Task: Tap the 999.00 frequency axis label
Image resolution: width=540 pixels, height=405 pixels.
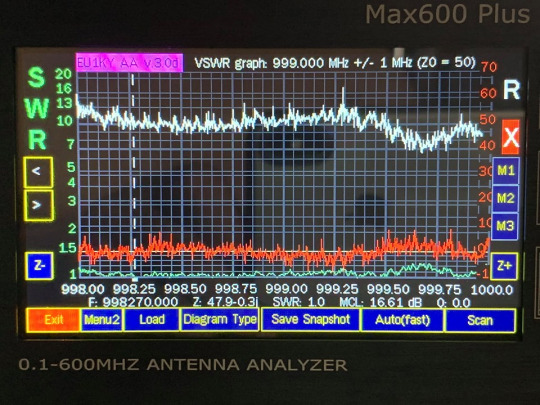Action: point(286,289)
